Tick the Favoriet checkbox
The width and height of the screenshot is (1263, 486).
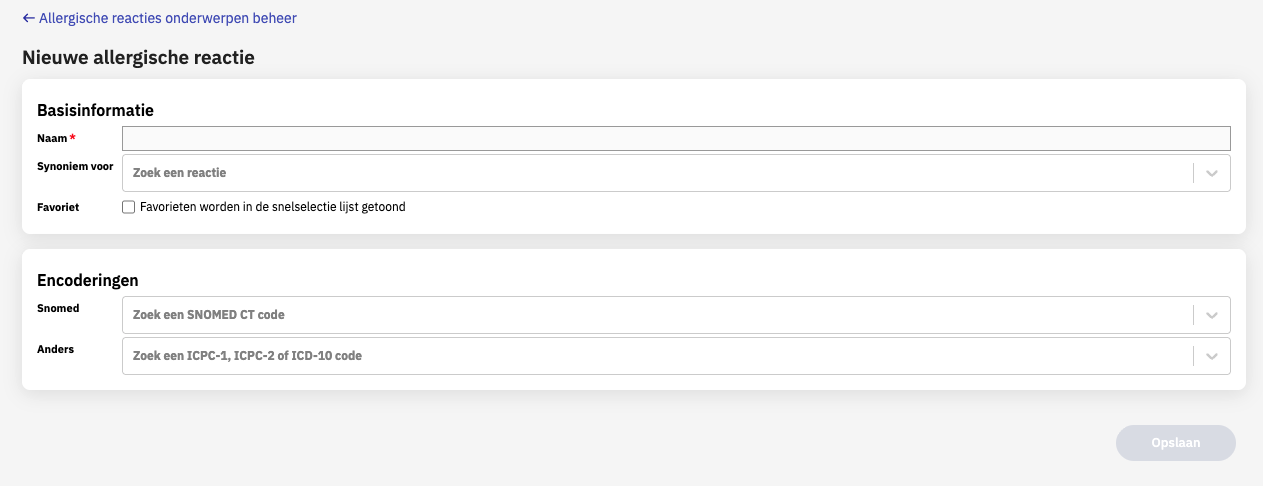point(128,207)
